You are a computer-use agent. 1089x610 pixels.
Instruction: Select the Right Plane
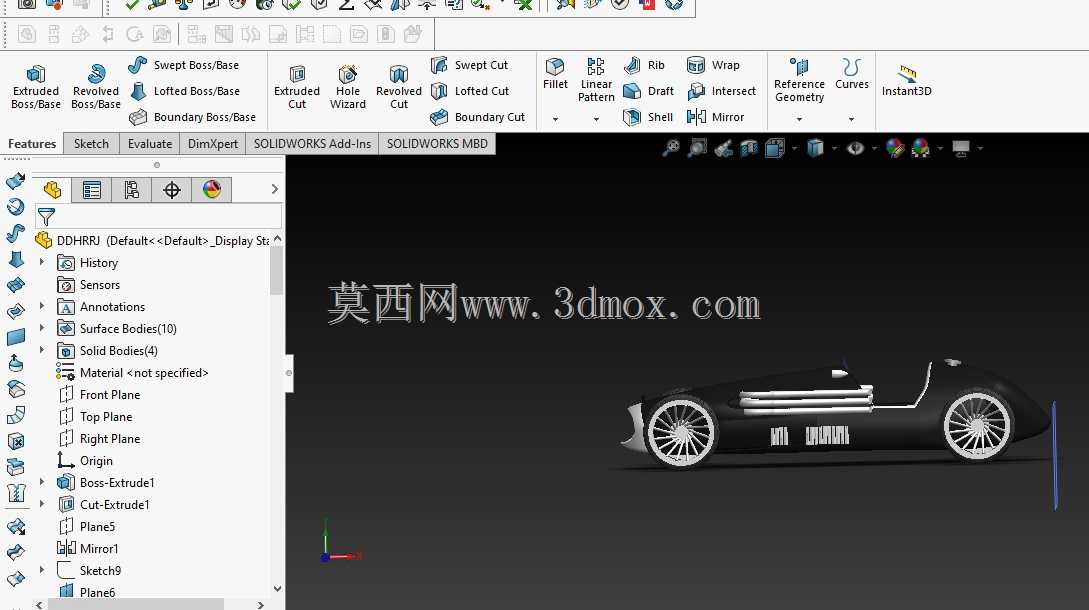point(99,439)
